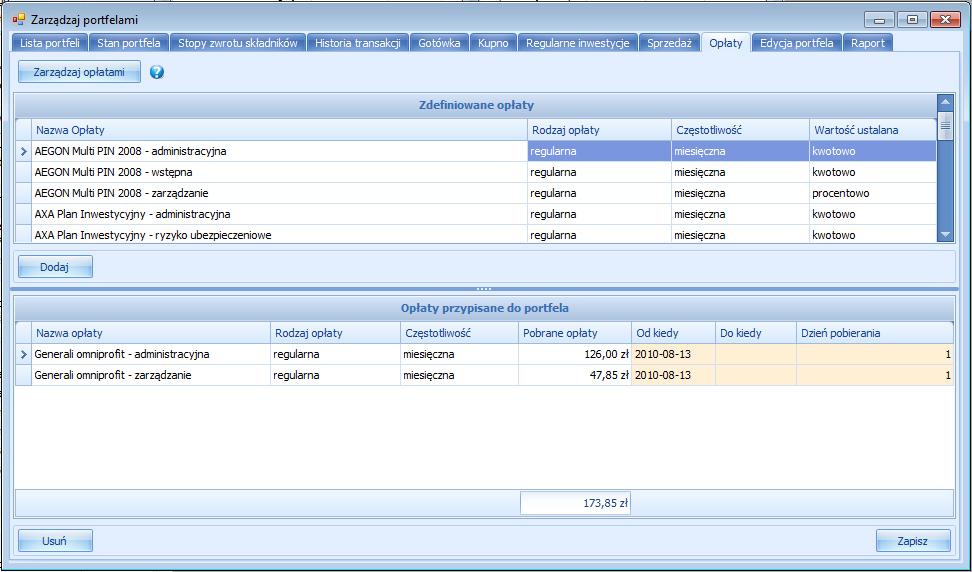Click the Zarządzaj opłatami button
Screen dimensions: 972x572
pyautogui.click(x=79, y=72)
